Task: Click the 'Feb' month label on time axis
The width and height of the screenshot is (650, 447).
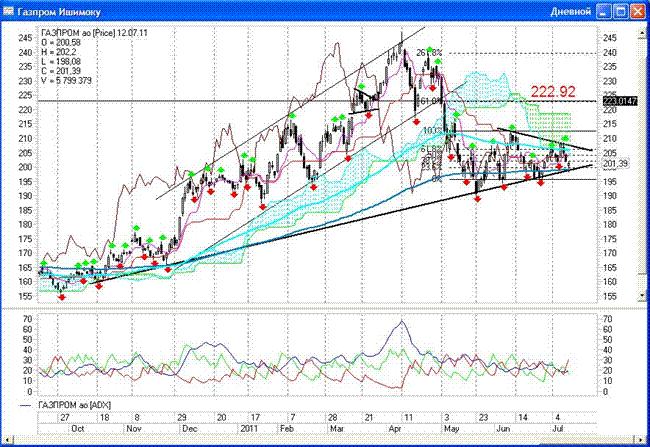Action: pyautogui.click(x=287, y=429)
